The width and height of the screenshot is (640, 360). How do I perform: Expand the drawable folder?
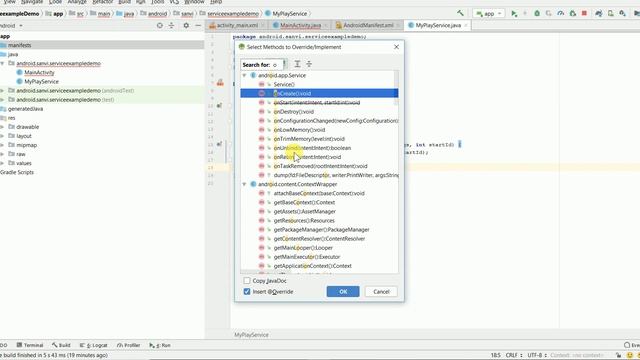[2, 127]
